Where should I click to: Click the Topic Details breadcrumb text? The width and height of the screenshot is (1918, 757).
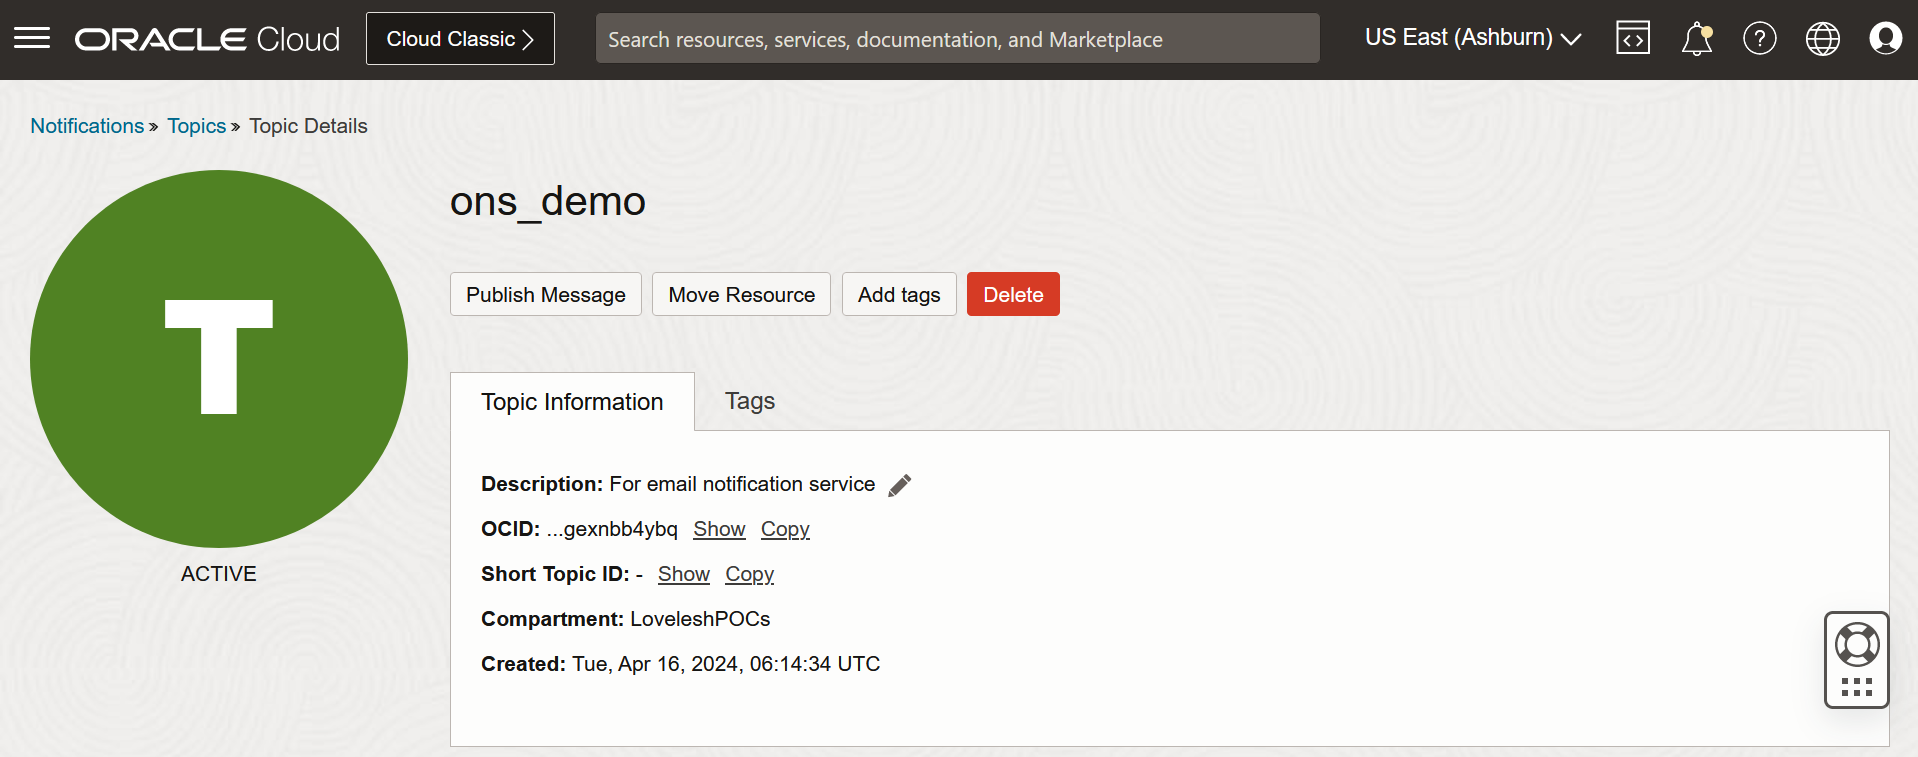[x=308, y=126]
